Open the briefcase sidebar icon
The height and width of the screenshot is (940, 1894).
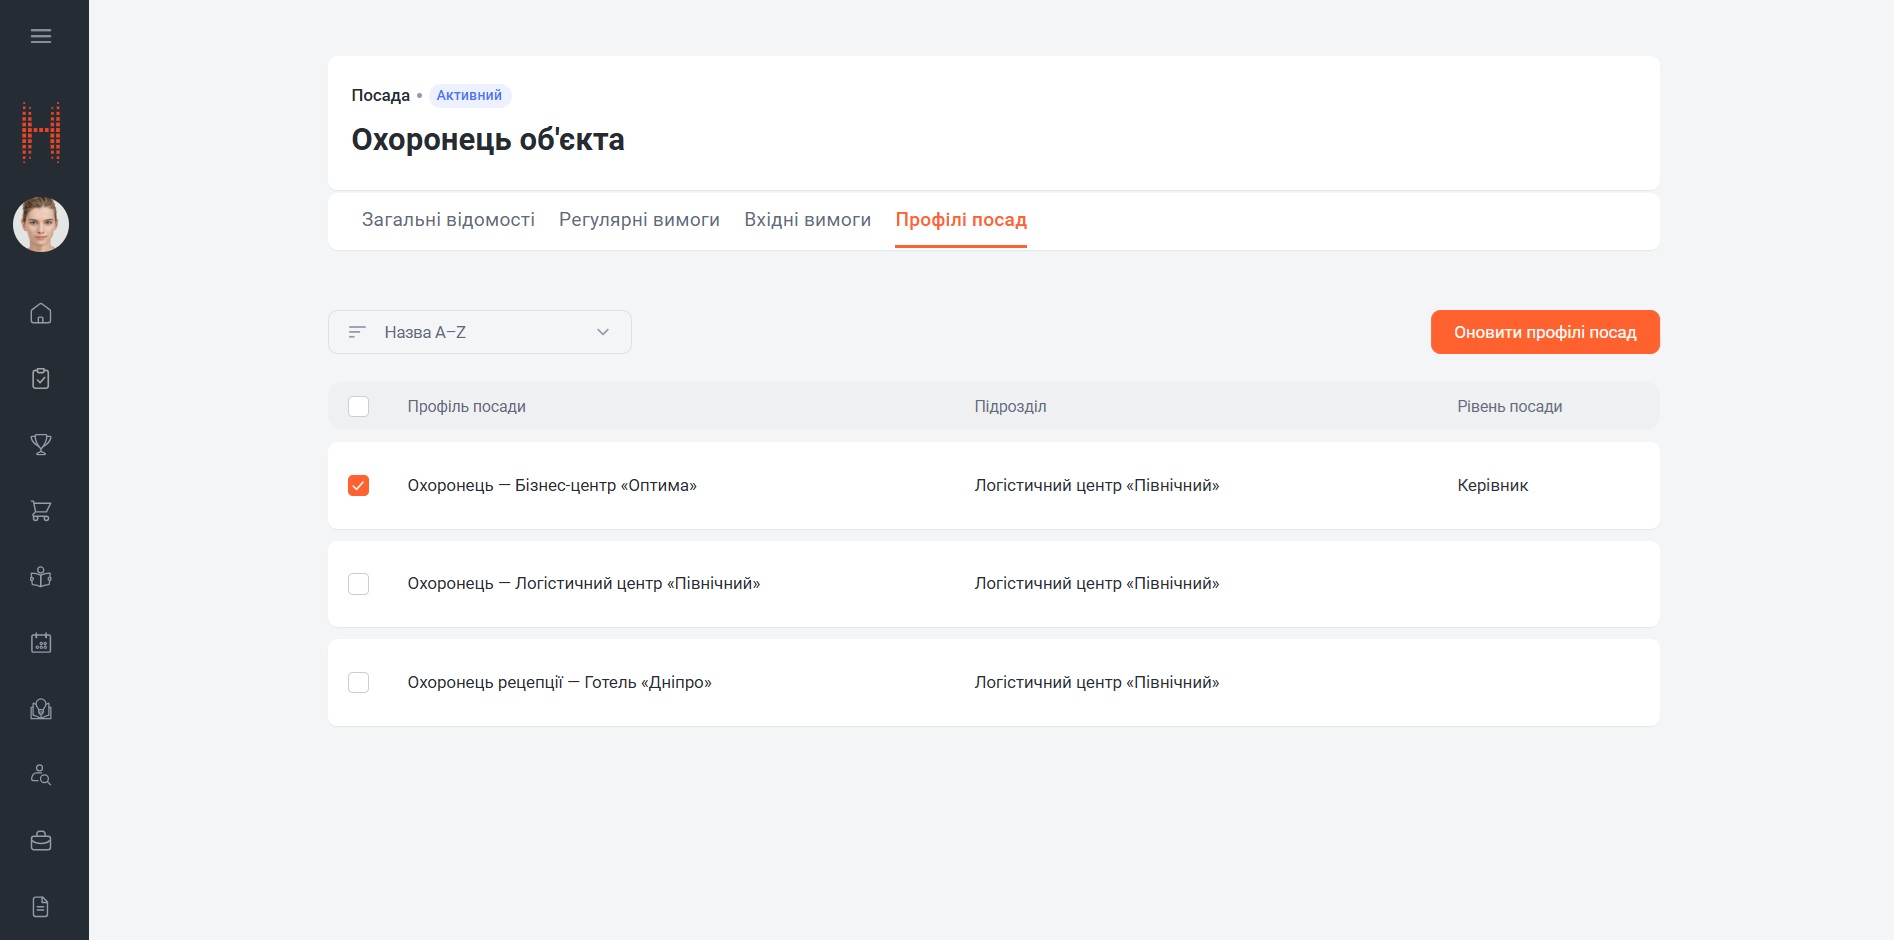(41, 841)
